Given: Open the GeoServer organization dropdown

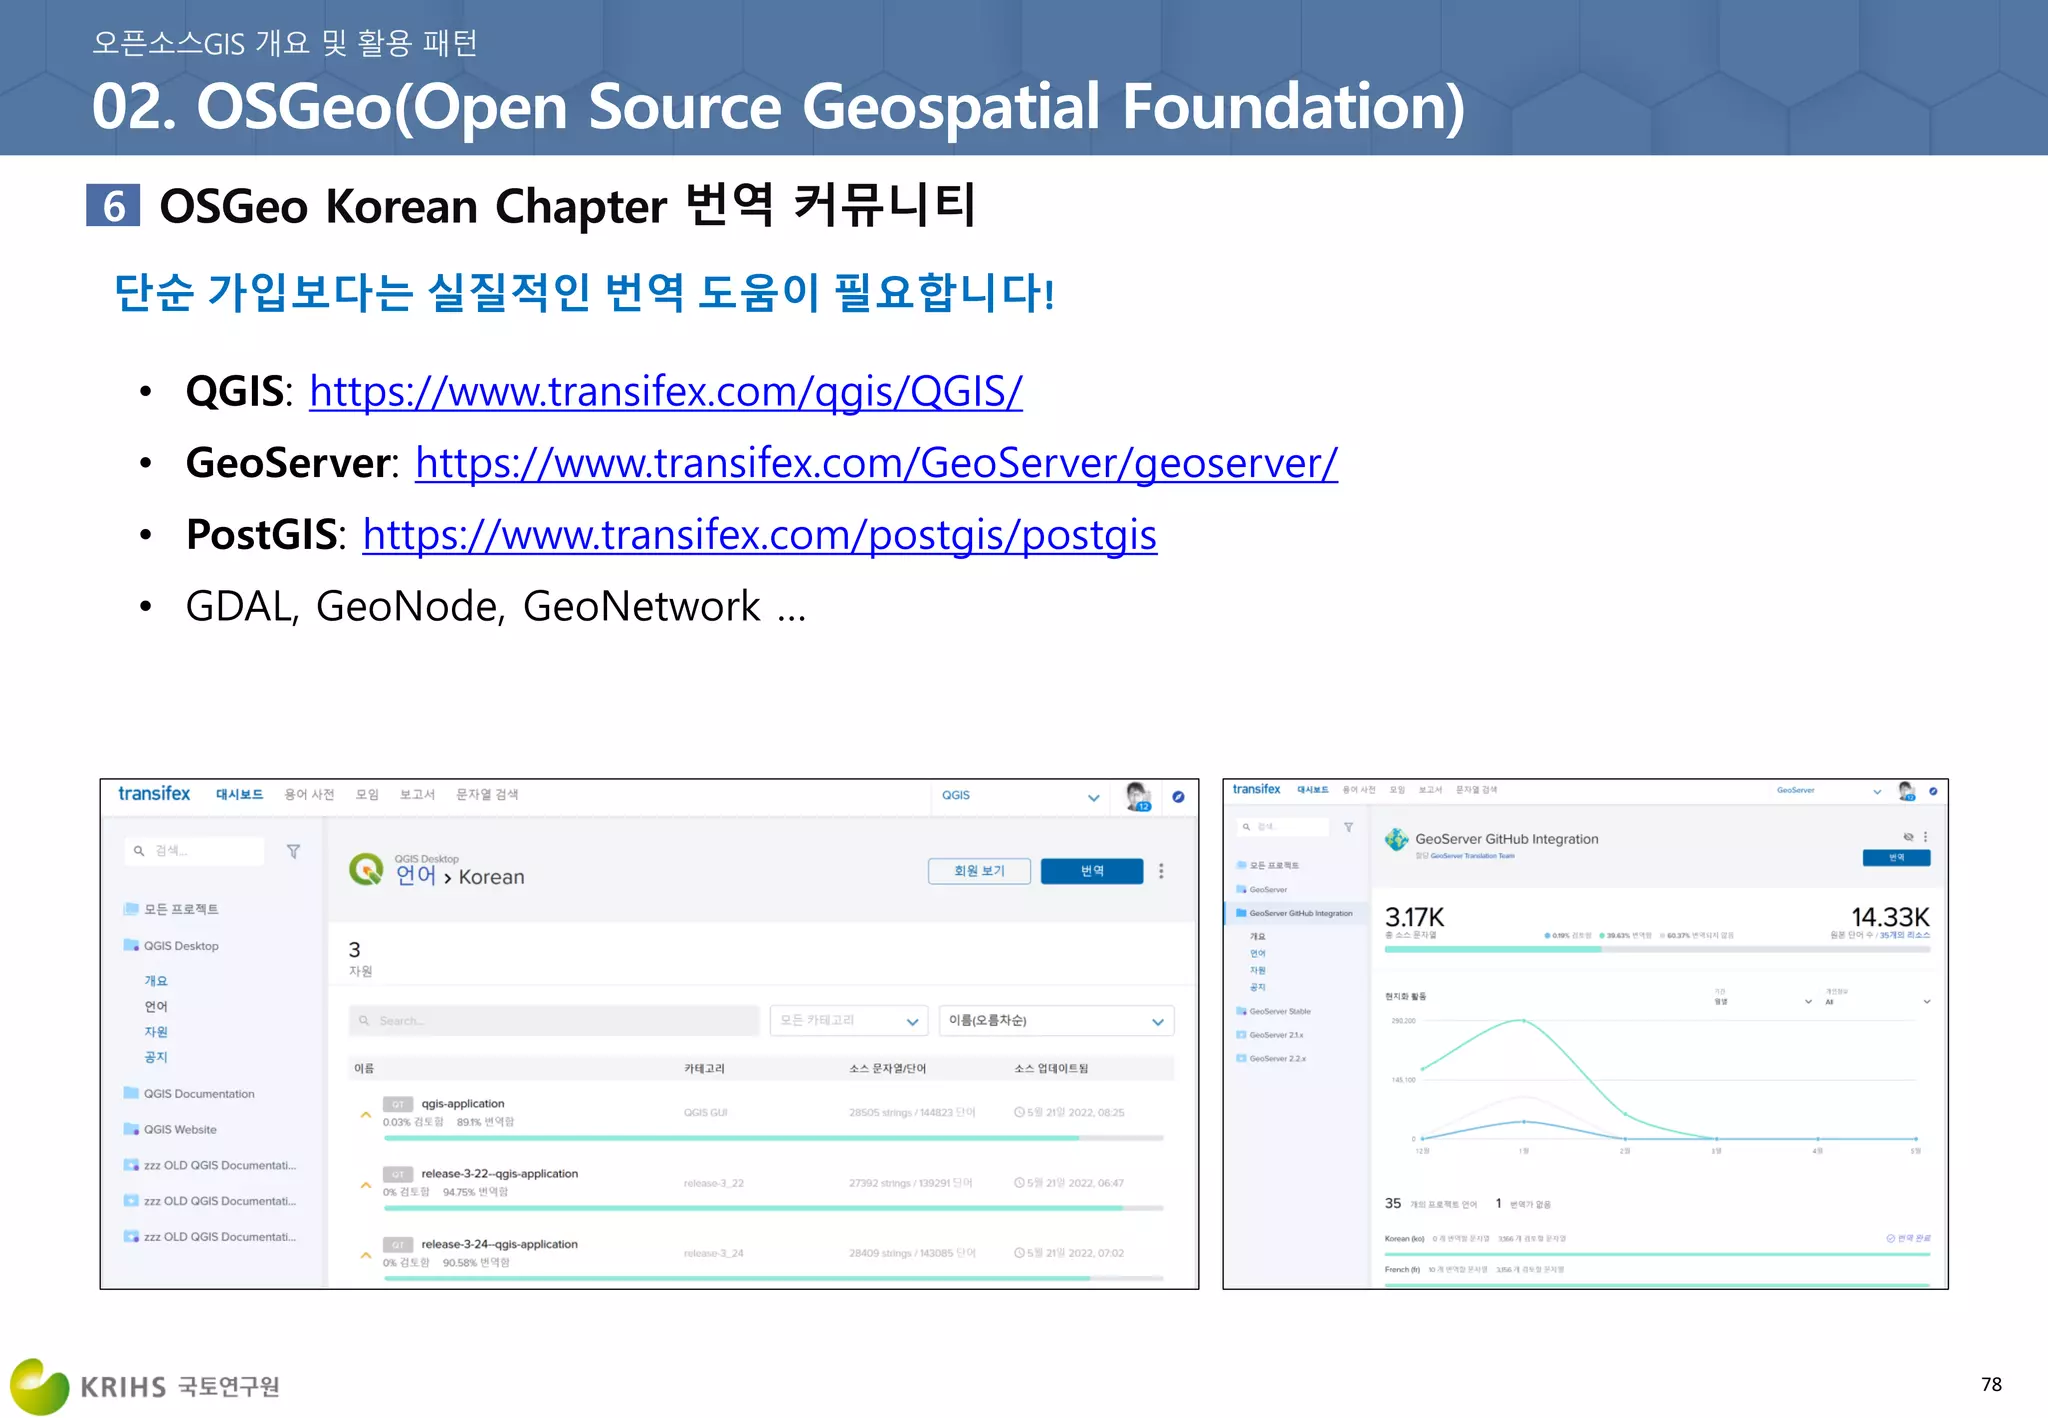Looking at the screenshot, I should click(x=1828, y=791).
